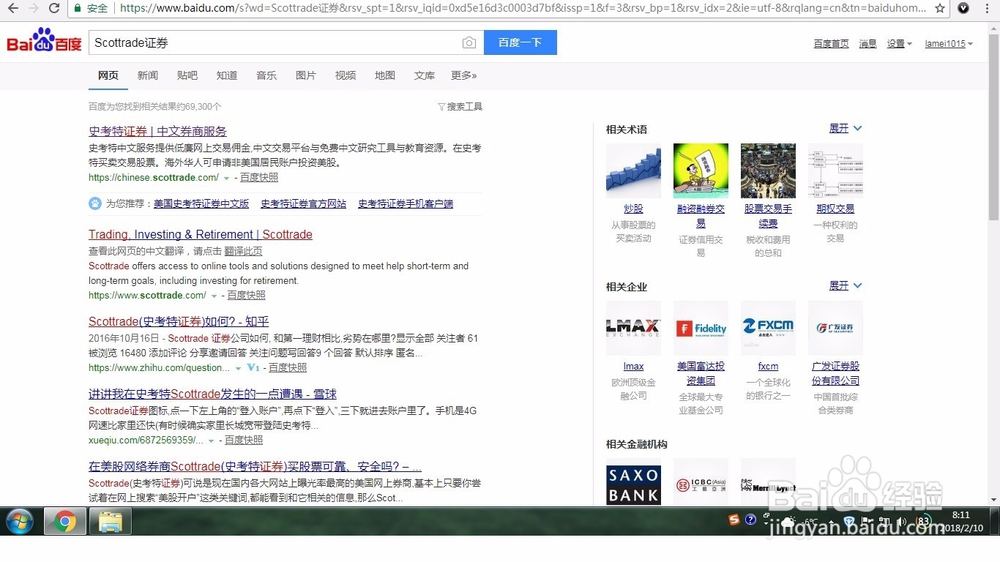Click the 广发证券 logo thumbnail

(x=835, y=328)
